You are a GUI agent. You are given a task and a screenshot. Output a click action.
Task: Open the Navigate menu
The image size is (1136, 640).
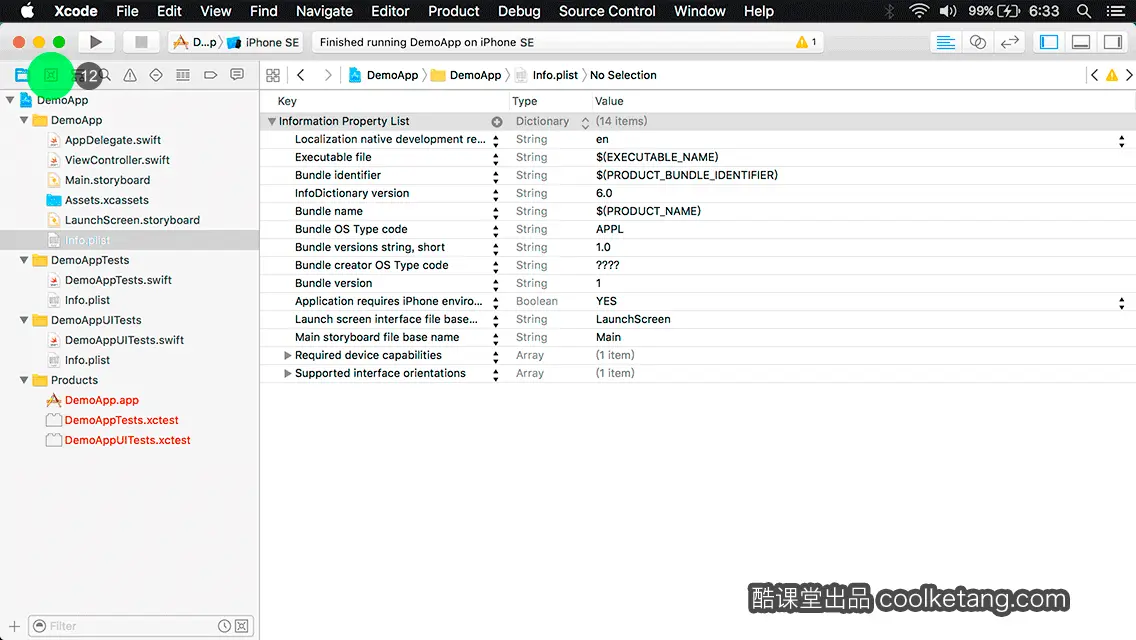324,11
